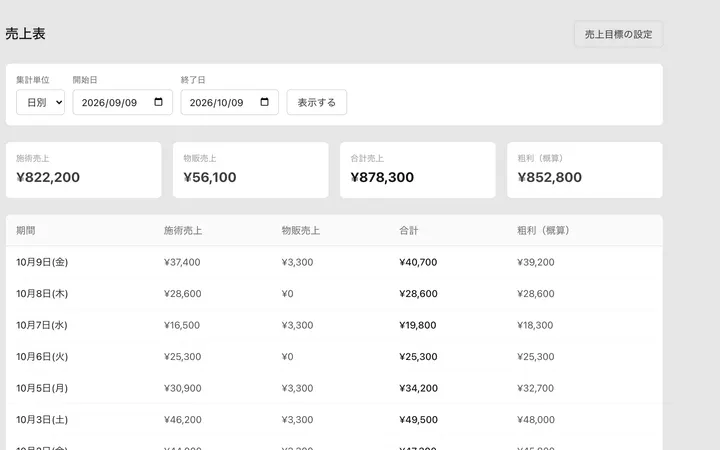
Task: Click the 合計売上 summary card ¥878,300
Action: [418, 170]
